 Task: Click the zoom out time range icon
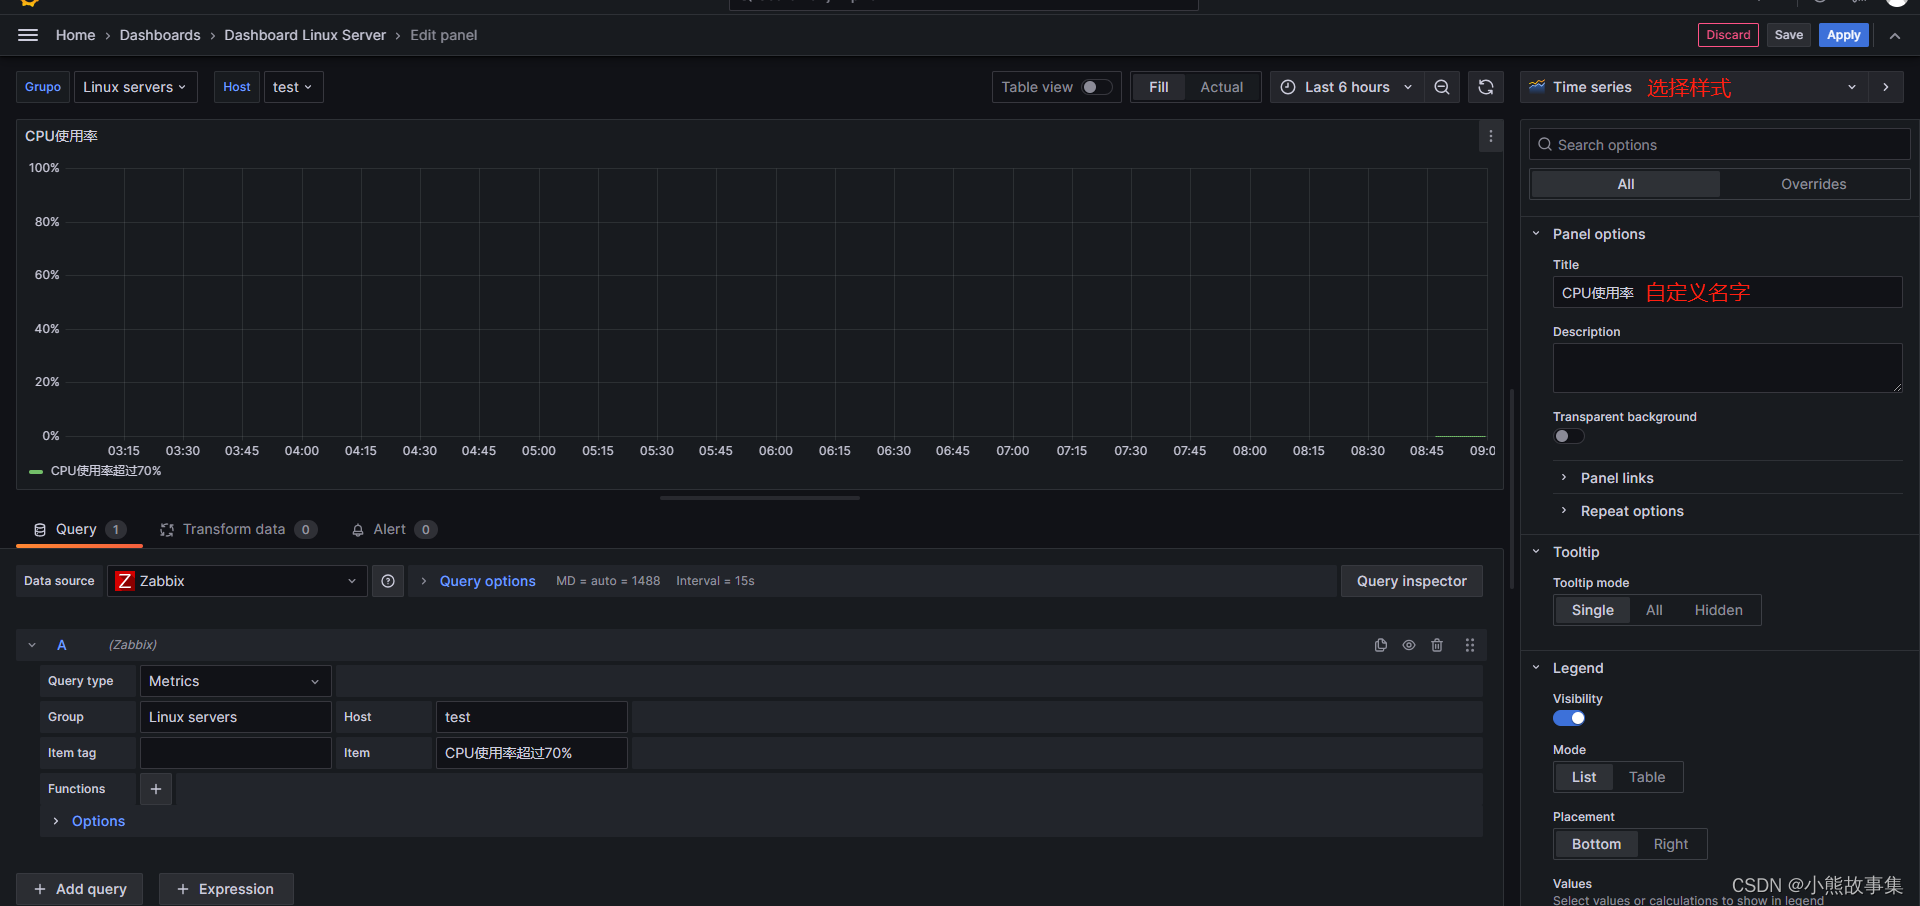(x=1442, y=87)
